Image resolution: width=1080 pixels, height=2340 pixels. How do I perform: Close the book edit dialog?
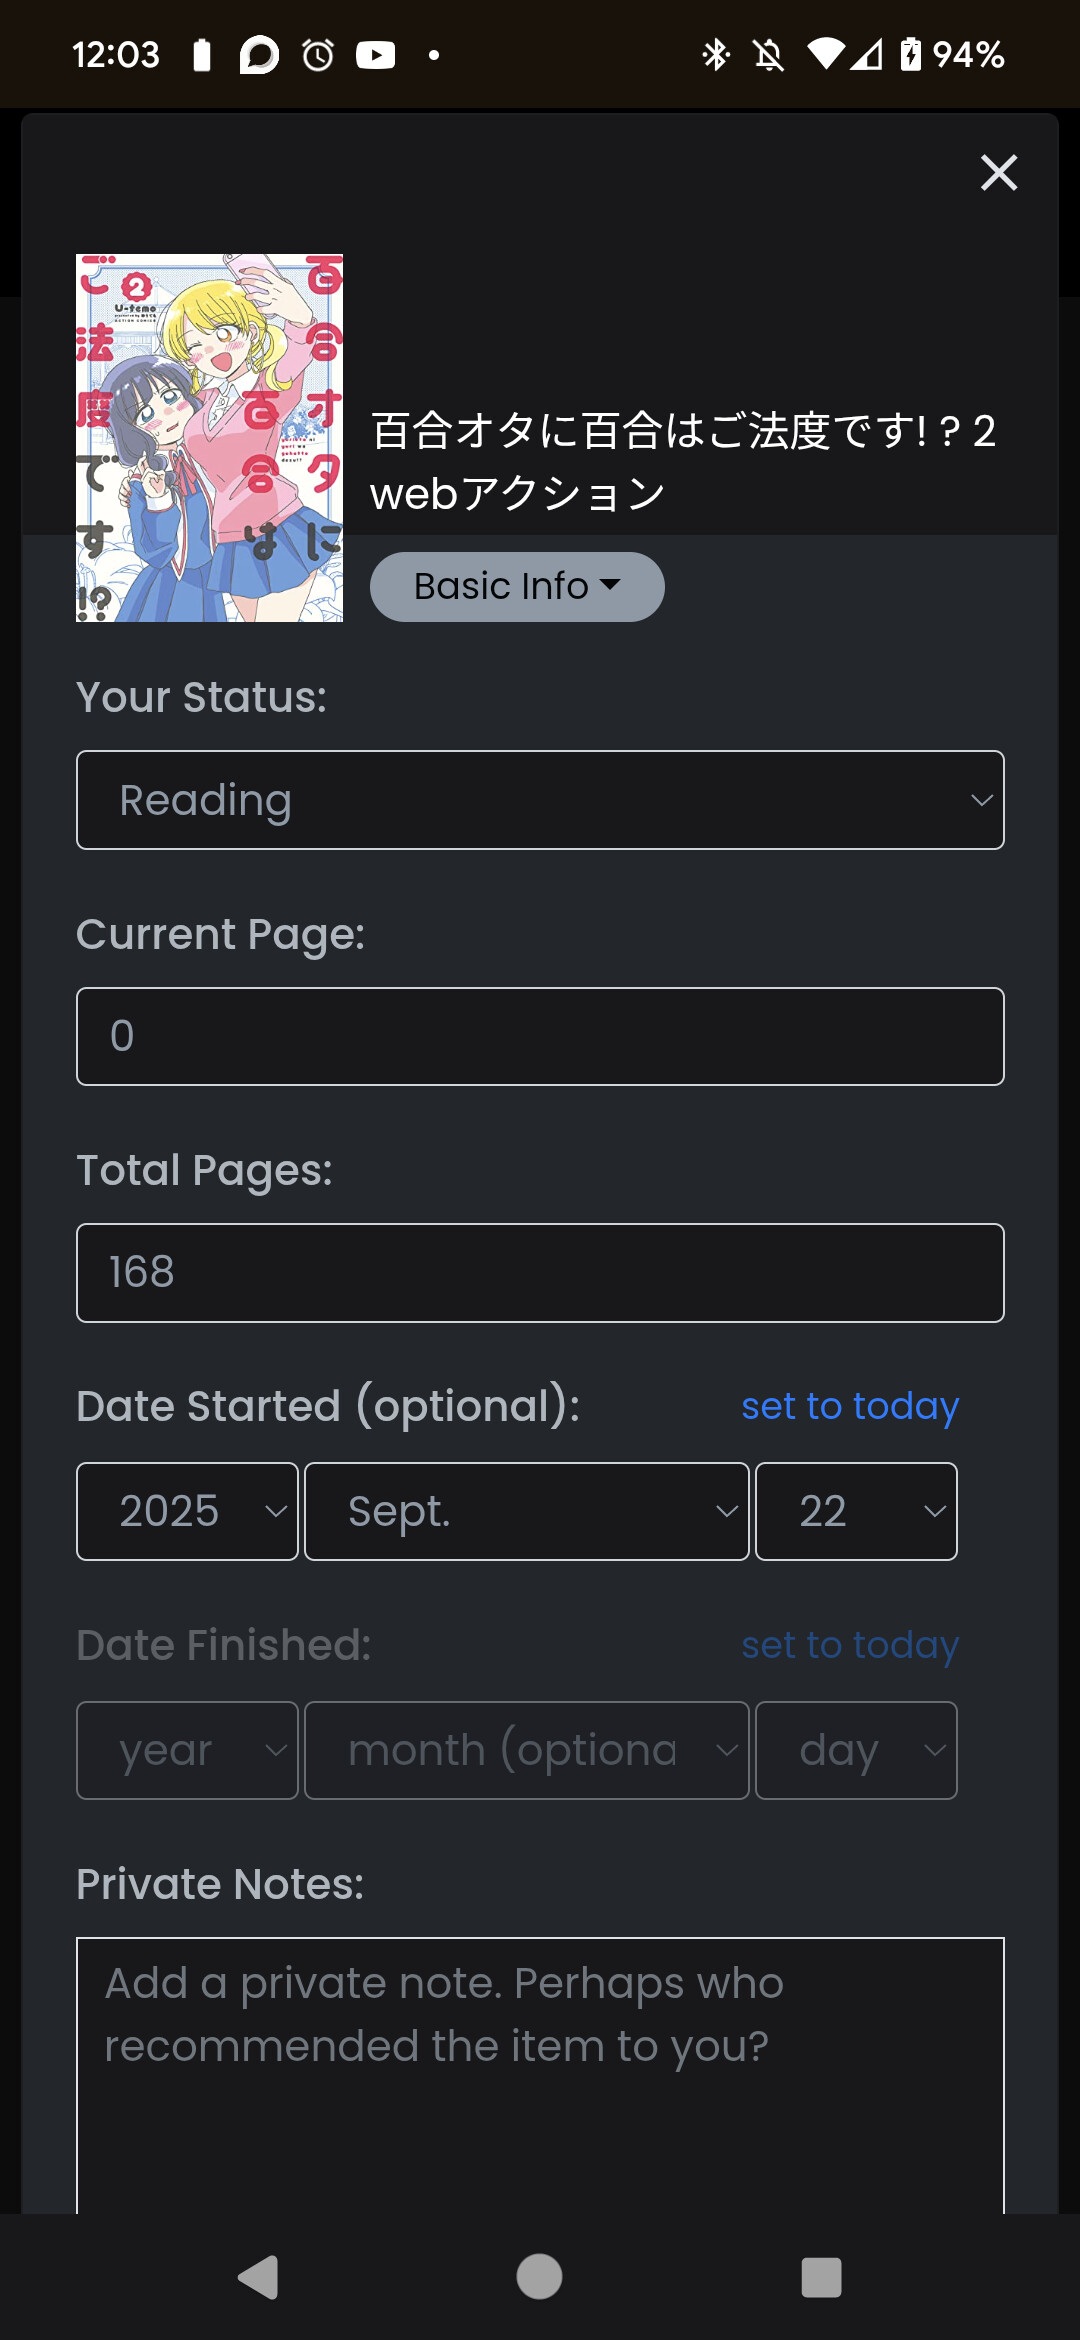point(998,173)
